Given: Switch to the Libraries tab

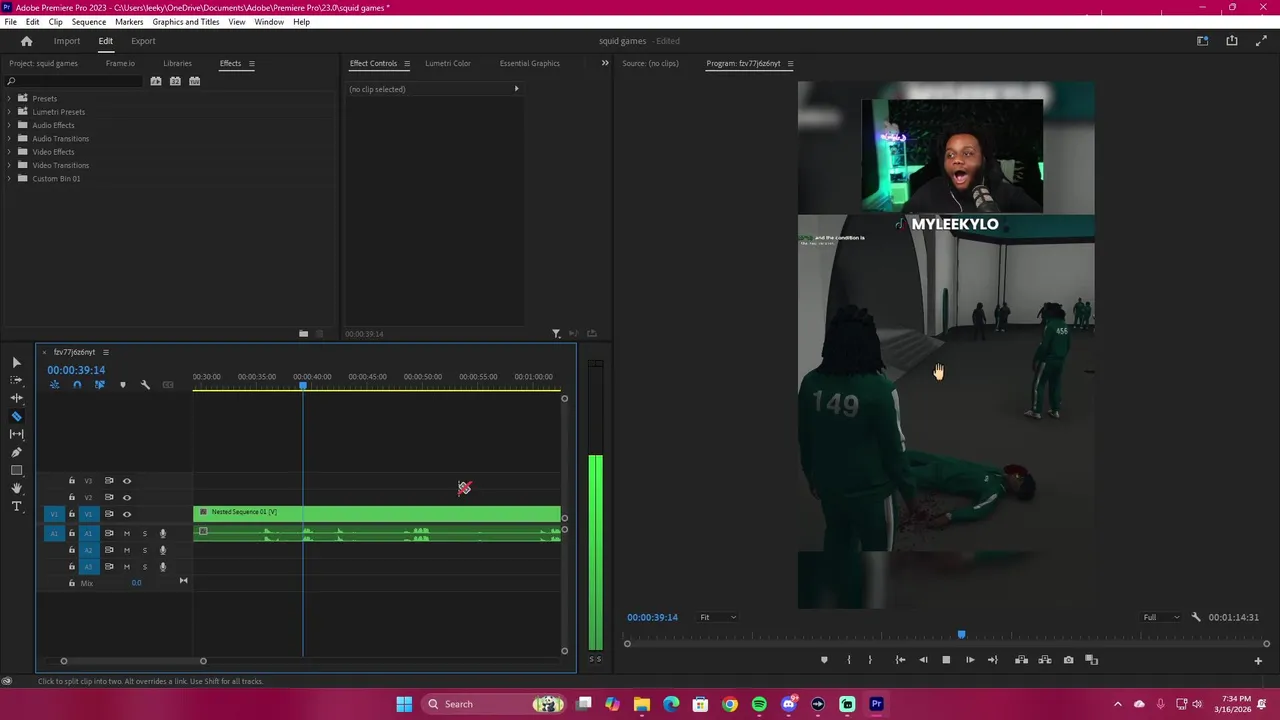Looking at the screenshot, I should click(x=177, y=63).
